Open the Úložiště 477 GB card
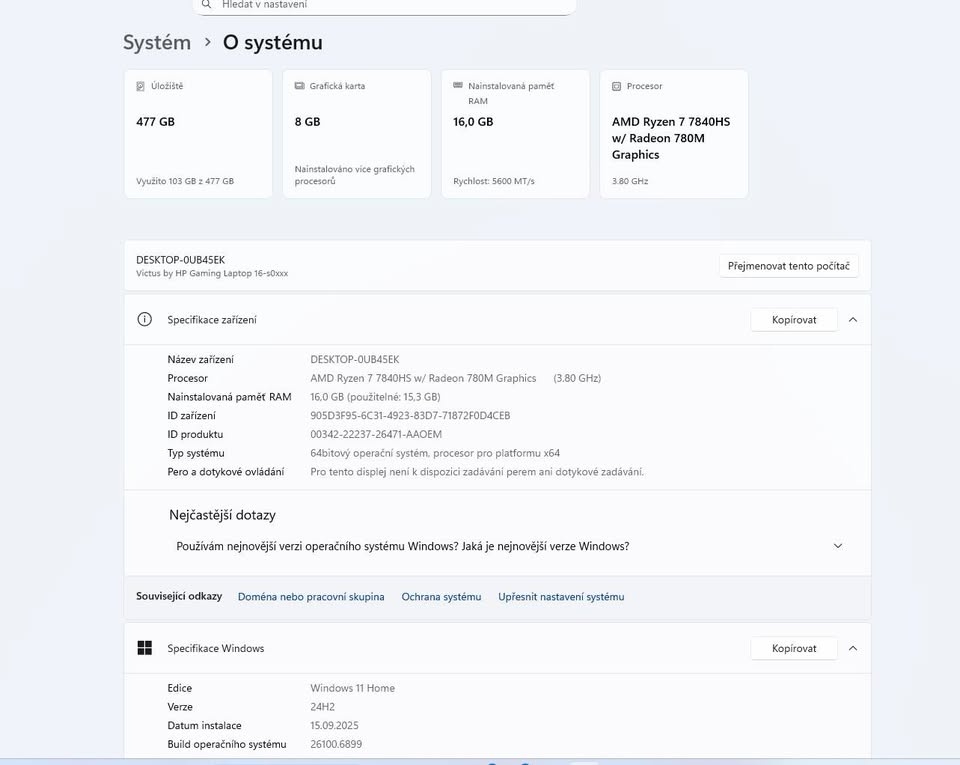Viewport: 960px width, 765px height. [x=198, y=134]
